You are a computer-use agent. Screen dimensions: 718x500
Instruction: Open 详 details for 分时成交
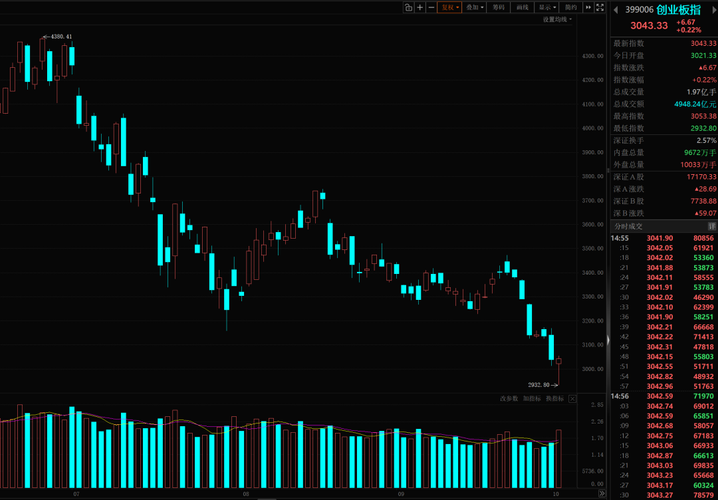tap(711, 226)
